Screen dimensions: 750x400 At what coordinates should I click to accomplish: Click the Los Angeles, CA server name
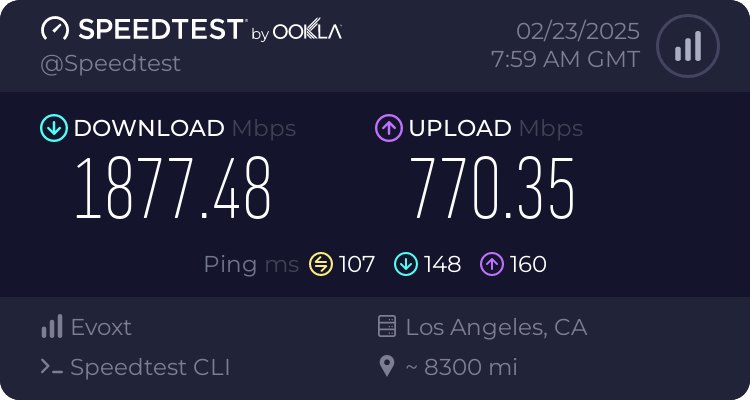pos(496,327)
